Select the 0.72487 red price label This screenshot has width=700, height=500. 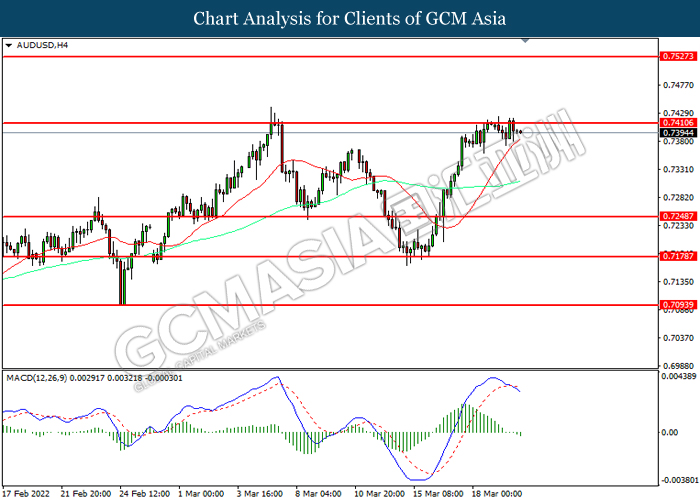tap(678, 217)
